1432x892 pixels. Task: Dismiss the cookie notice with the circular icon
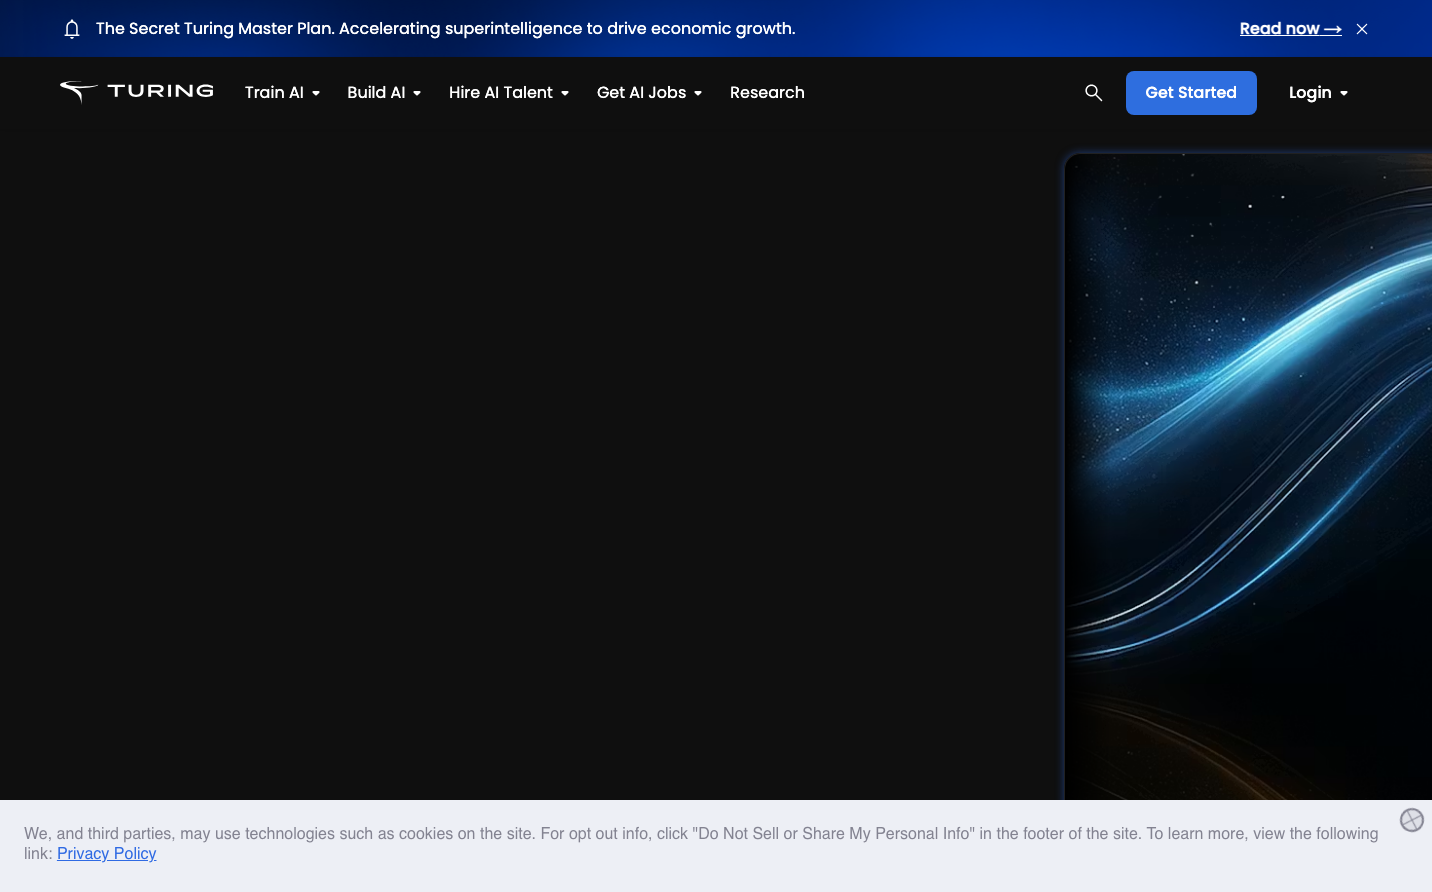1411,820
